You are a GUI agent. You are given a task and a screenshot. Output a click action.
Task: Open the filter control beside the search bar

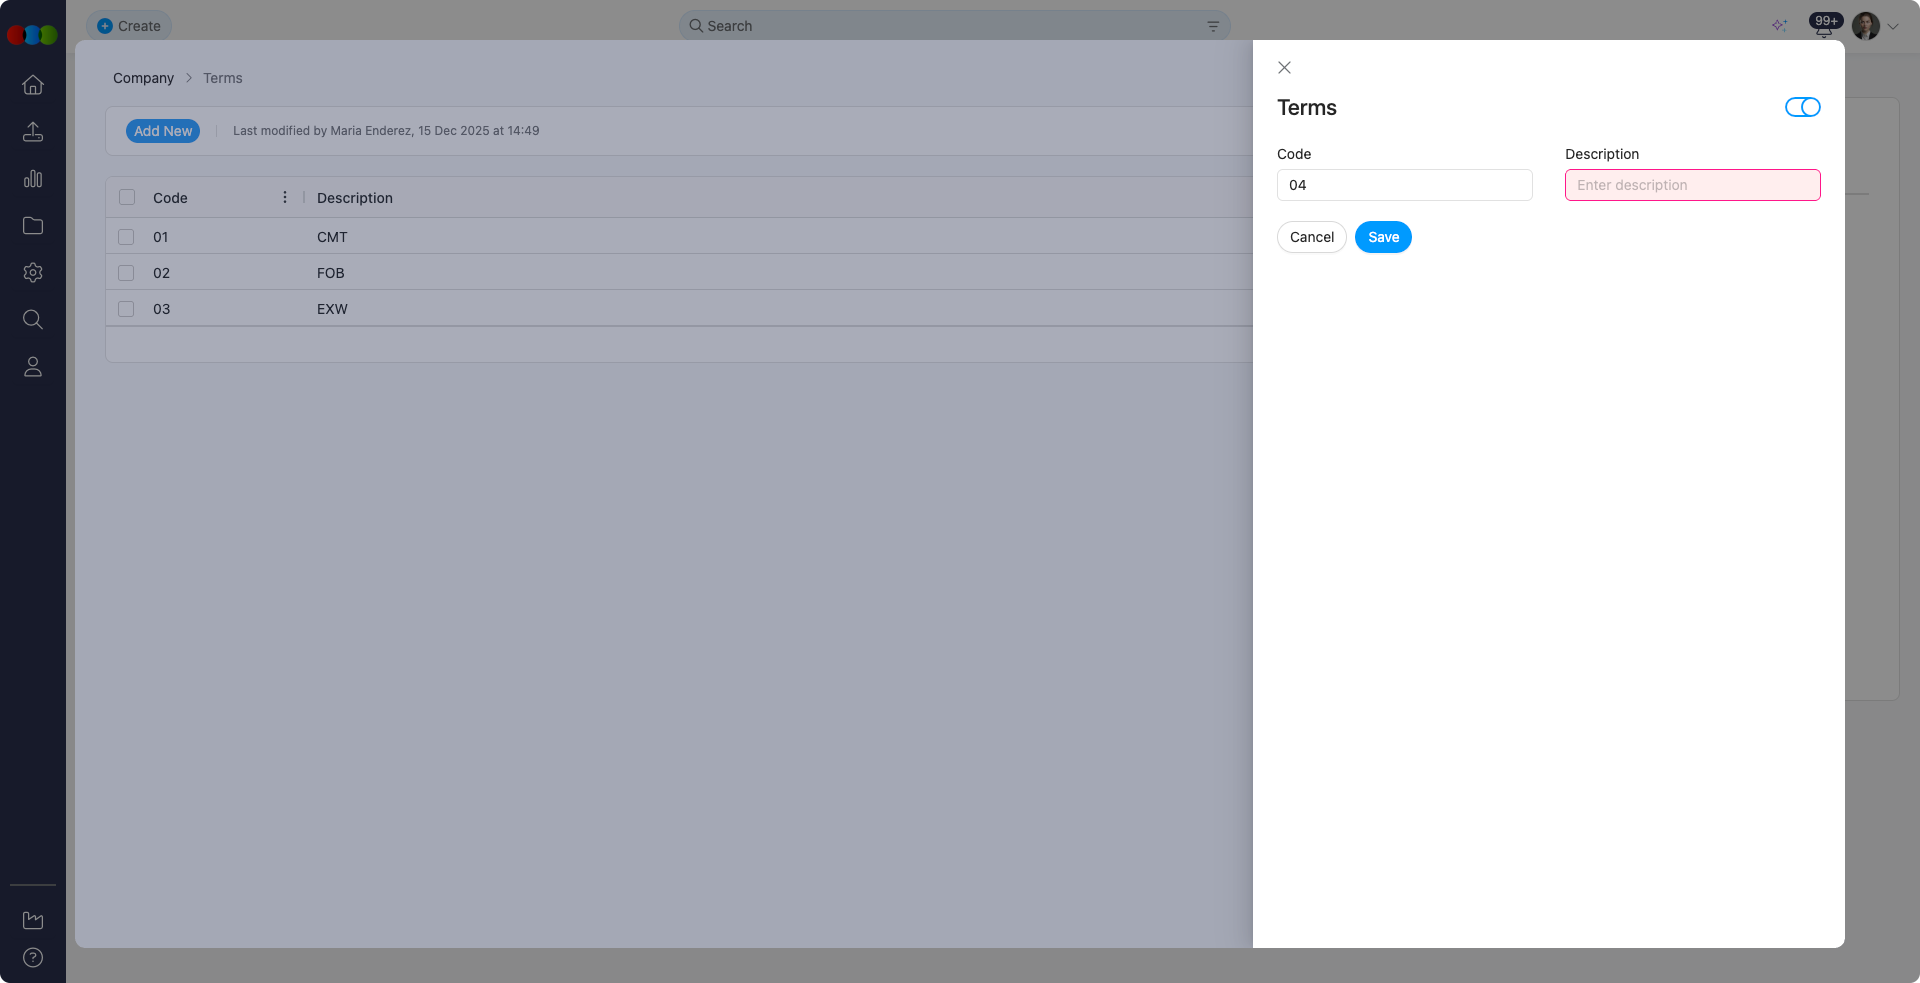(1213, 26)
